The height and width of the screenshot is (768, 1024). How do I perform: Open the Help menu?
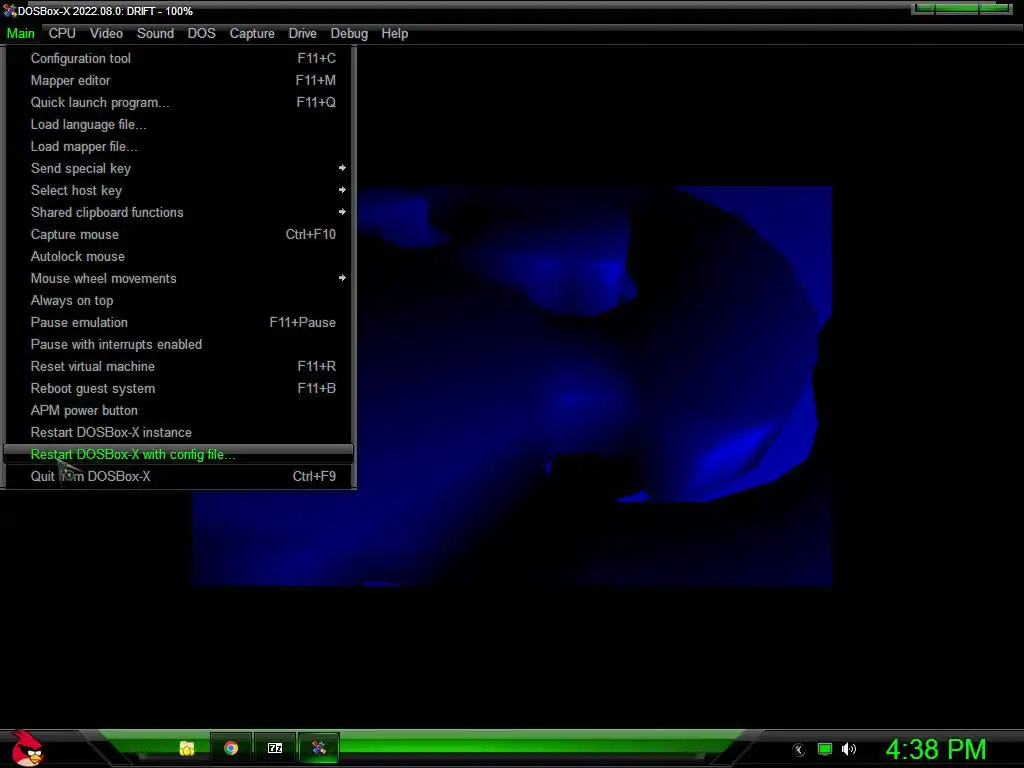pyautogui.click(x=394, y=33)
